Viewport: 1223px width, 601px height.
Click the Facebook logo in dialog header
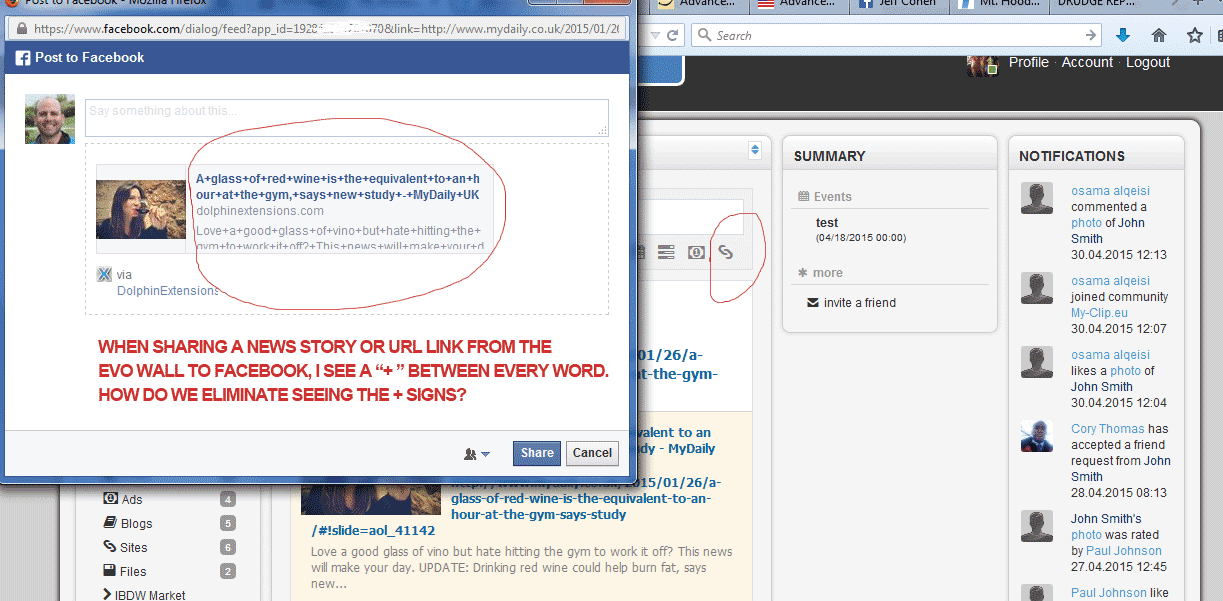22,58
